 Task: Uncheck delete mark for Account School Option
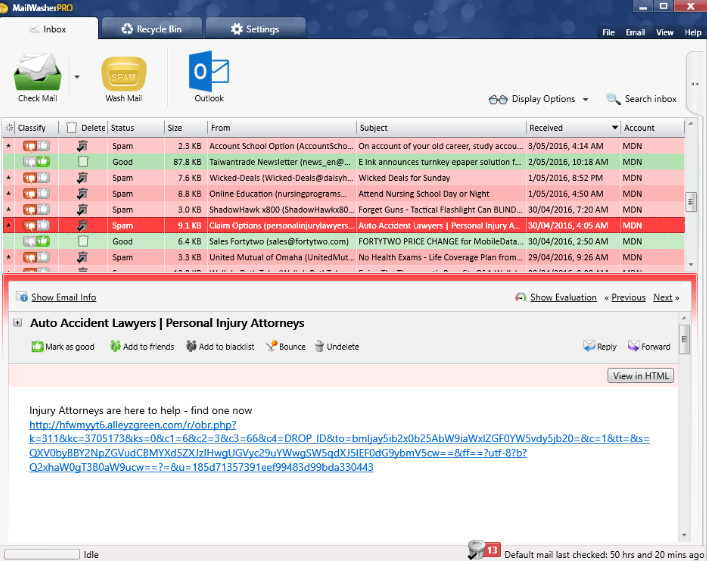click(82, 146)
